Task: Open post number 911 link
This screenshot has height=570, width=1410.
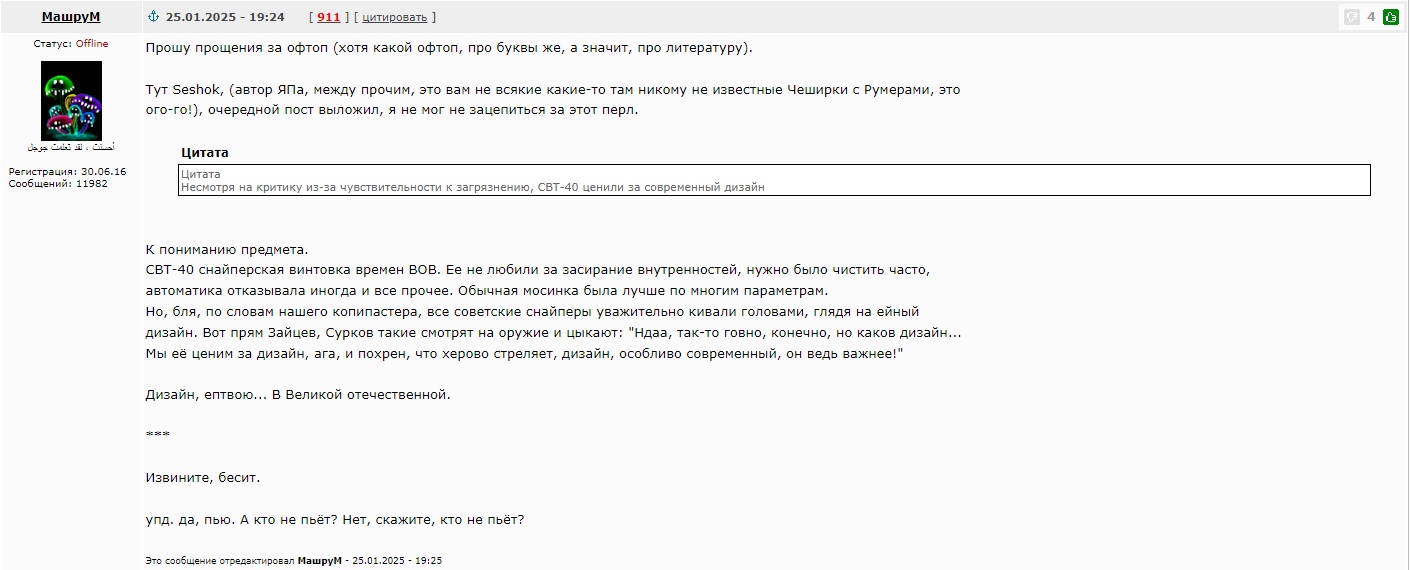Action: coord(329,17)
